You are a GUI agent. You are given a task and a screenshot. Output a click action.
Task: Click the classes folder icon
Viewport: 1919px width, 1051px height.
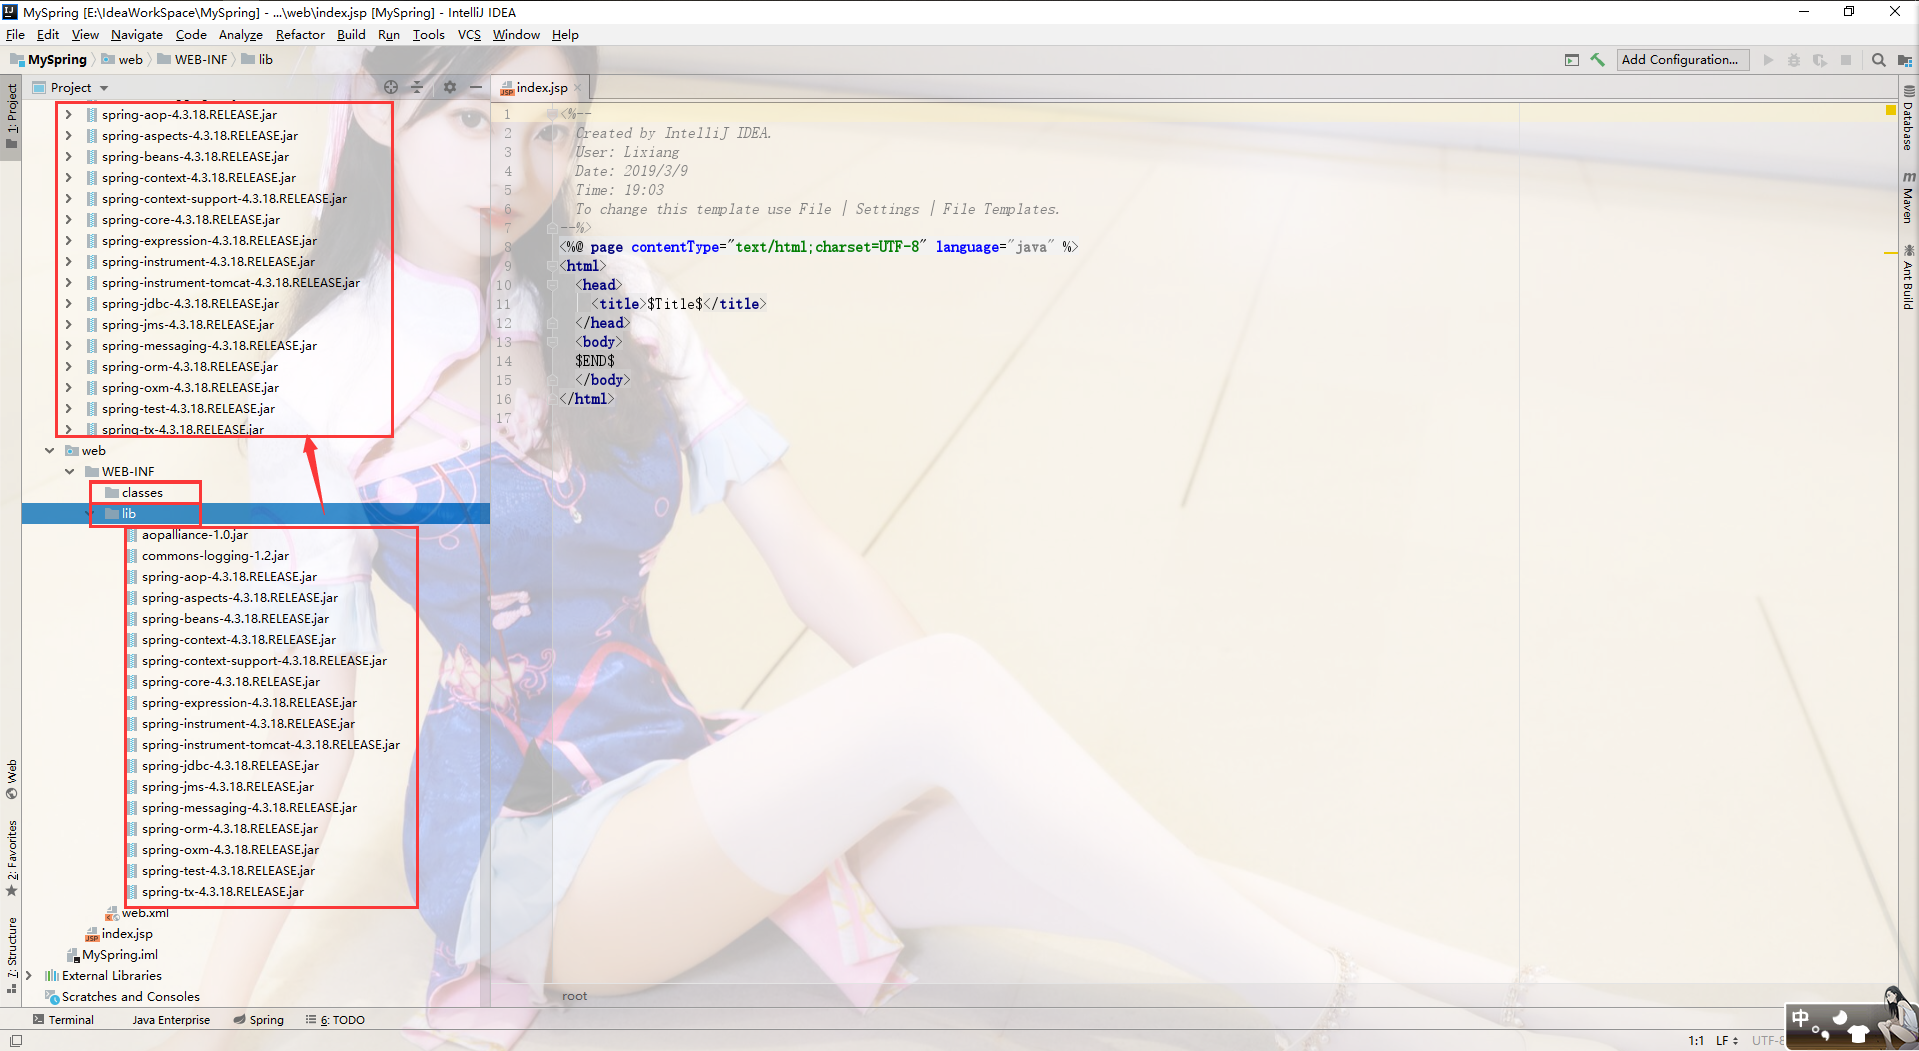pos(112,493)
